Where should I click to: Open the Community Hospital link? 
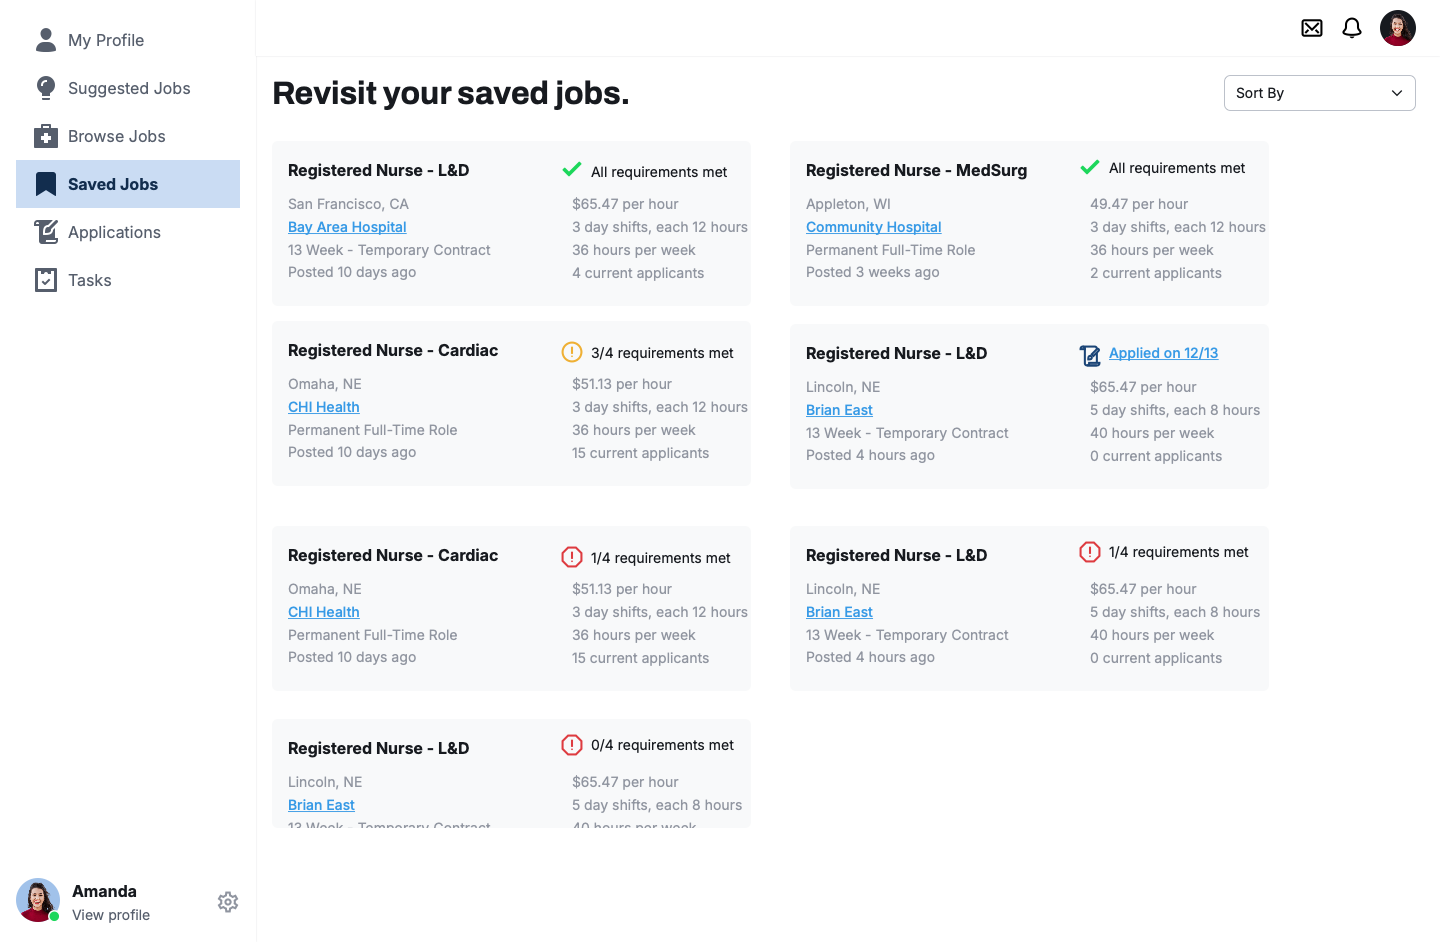pyautogui.click(x=874, y=227)
